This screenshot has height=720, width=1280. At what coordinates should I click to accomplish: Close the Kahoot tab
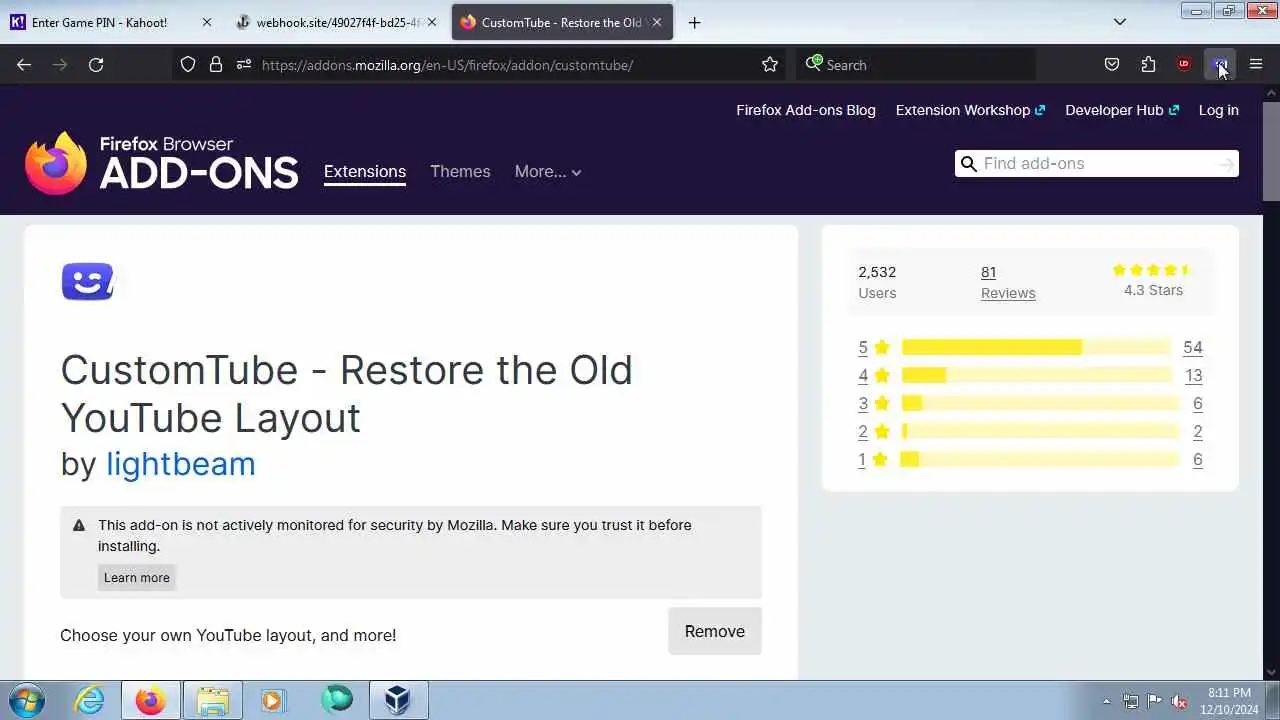[207, 22]
